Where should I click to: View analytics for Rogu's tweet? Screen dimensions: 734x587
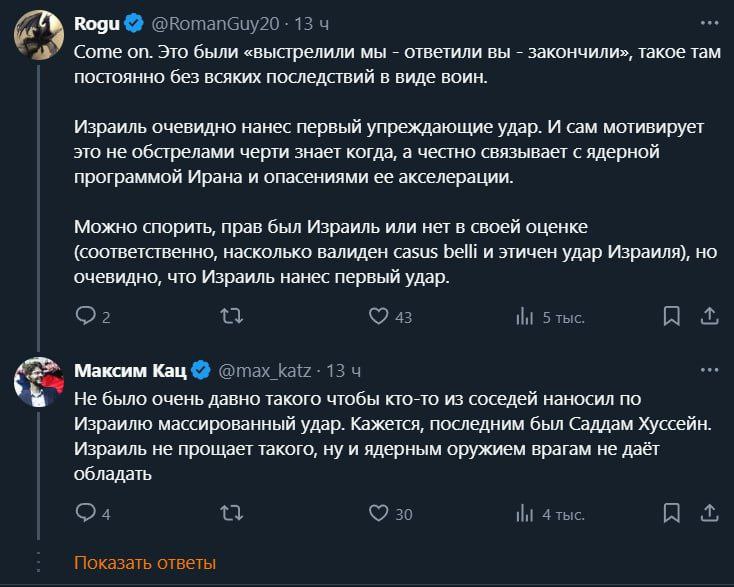coord(524,317)
